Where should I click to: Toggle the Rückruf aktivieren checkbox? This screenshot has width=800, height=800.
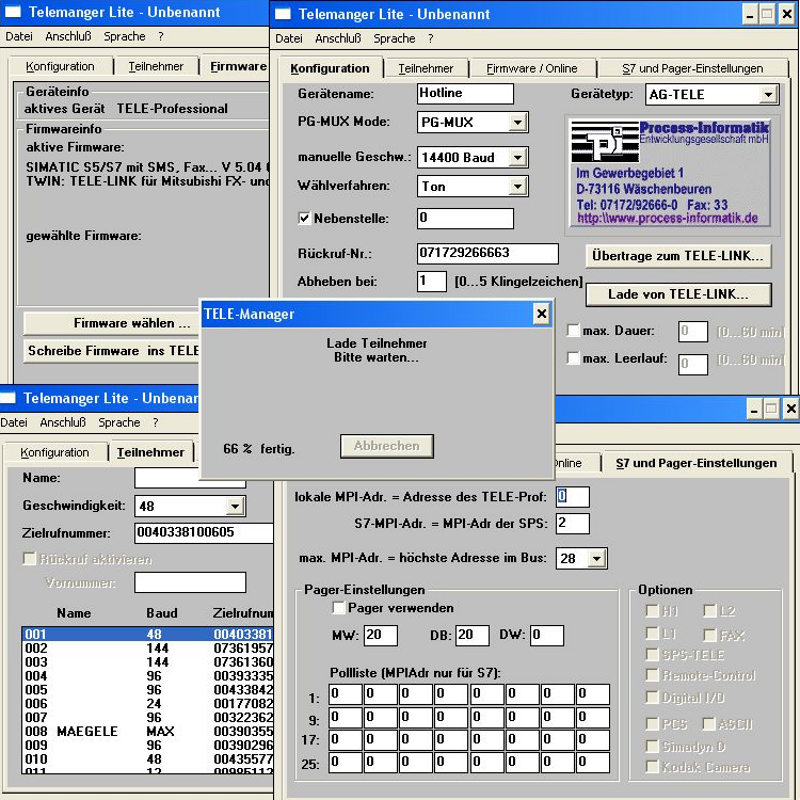point(30,559)
